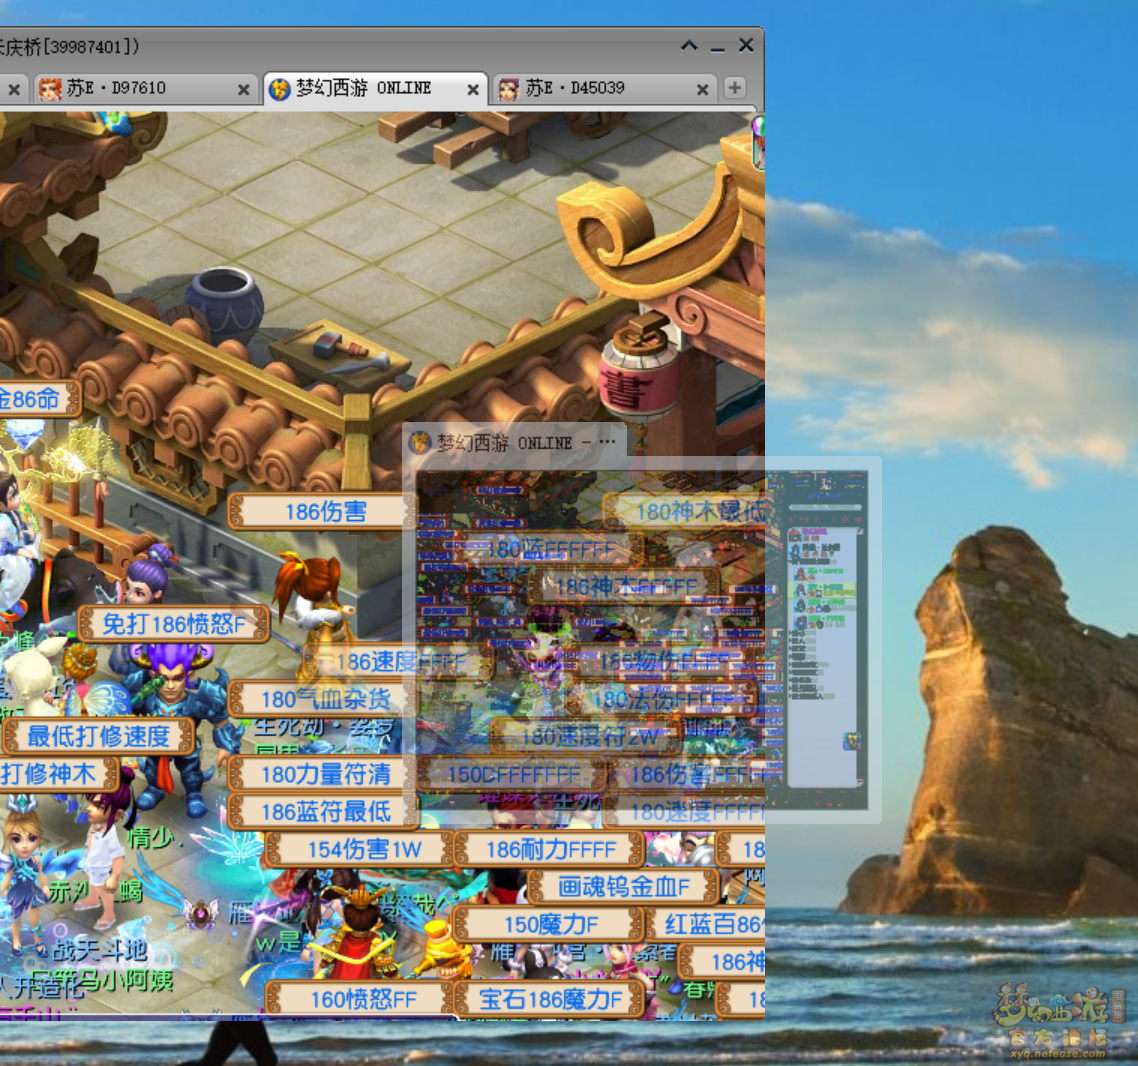Click the avatar icon on the D97610 tab
This screenshot has width=1138, height=1066.
tap(50, 89)
